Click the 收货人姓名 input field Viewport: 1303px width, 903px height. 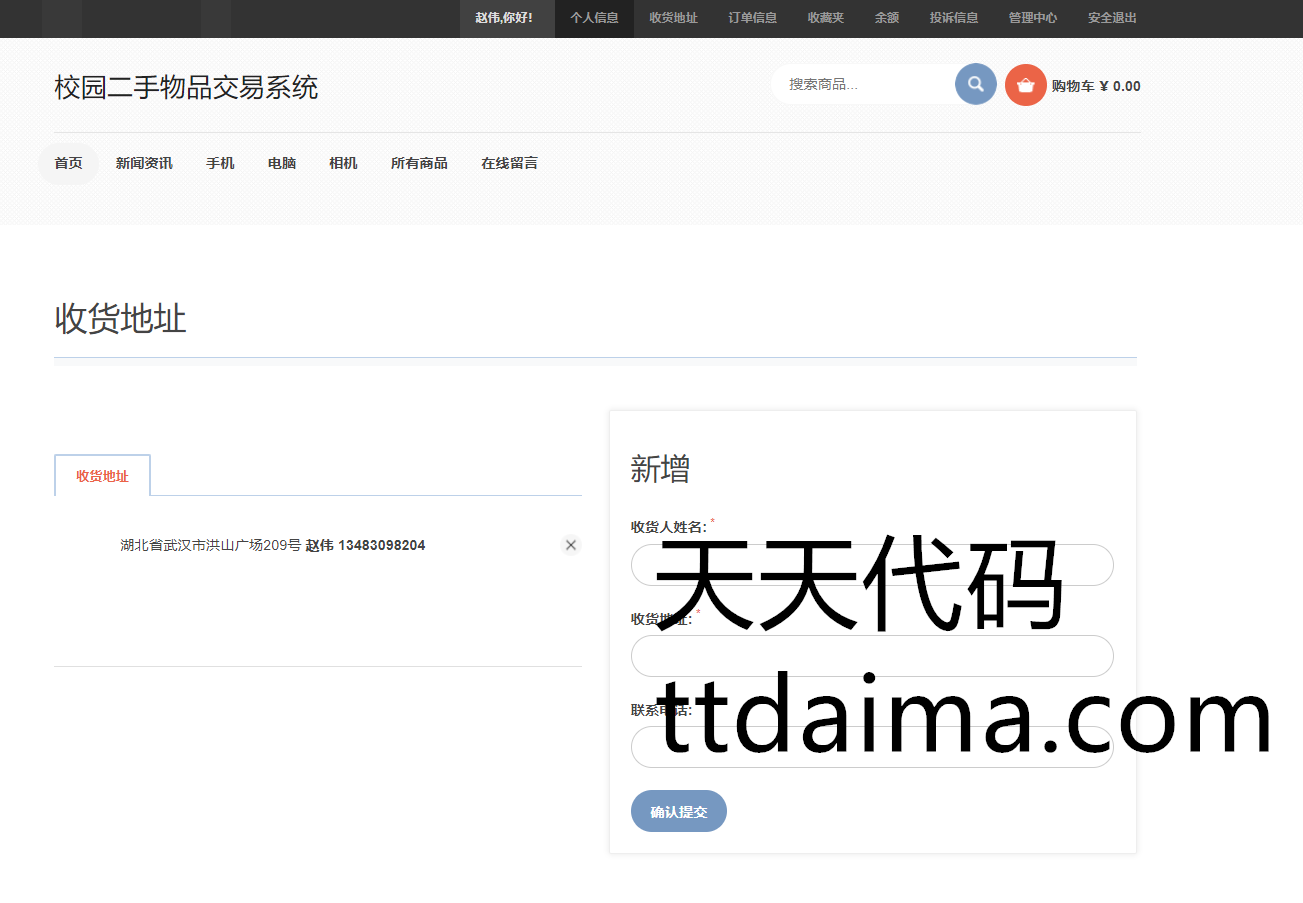click(871, 565)
